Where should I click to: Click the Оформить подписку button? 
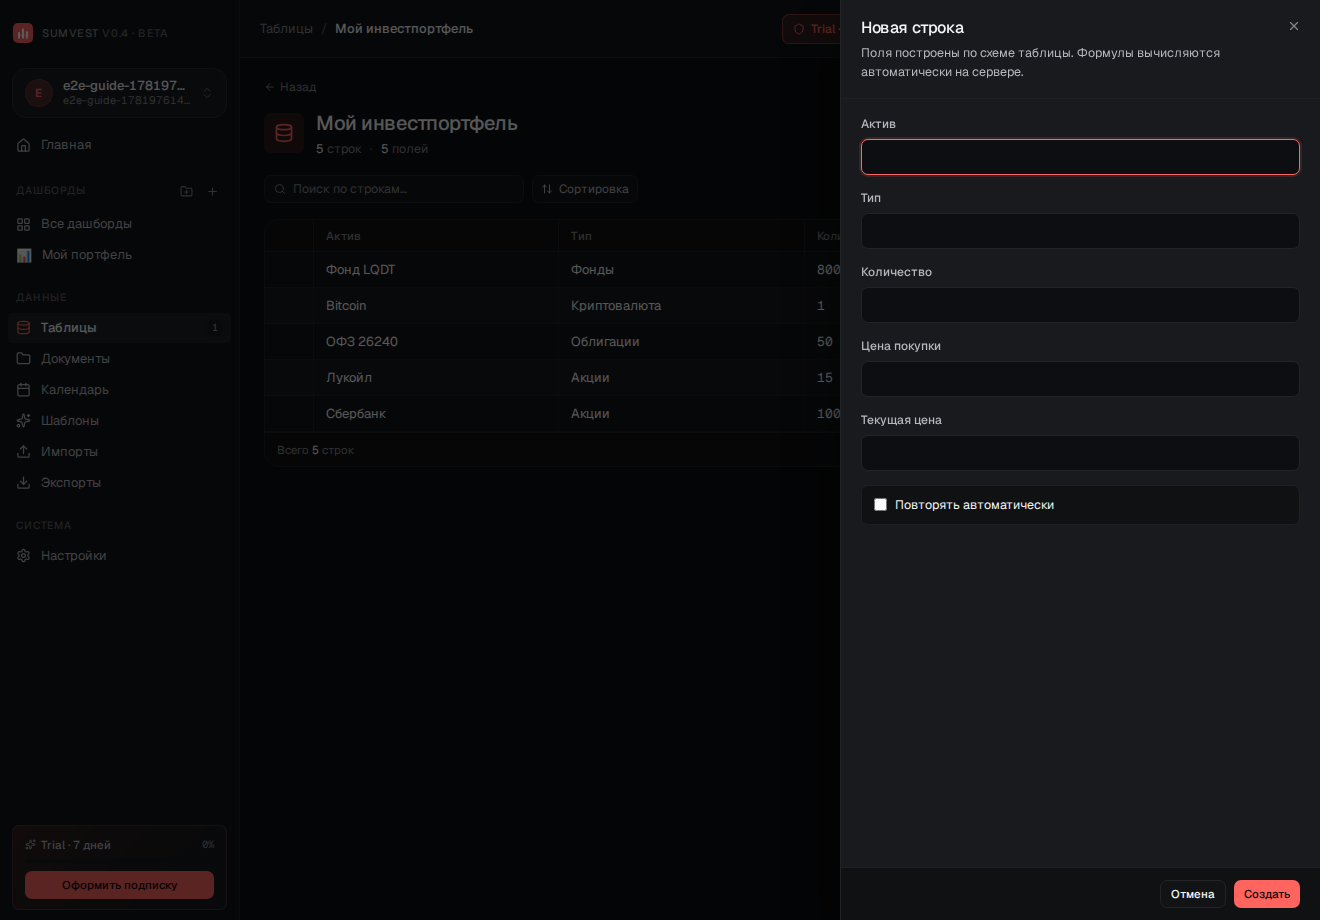tap(119, 885)
